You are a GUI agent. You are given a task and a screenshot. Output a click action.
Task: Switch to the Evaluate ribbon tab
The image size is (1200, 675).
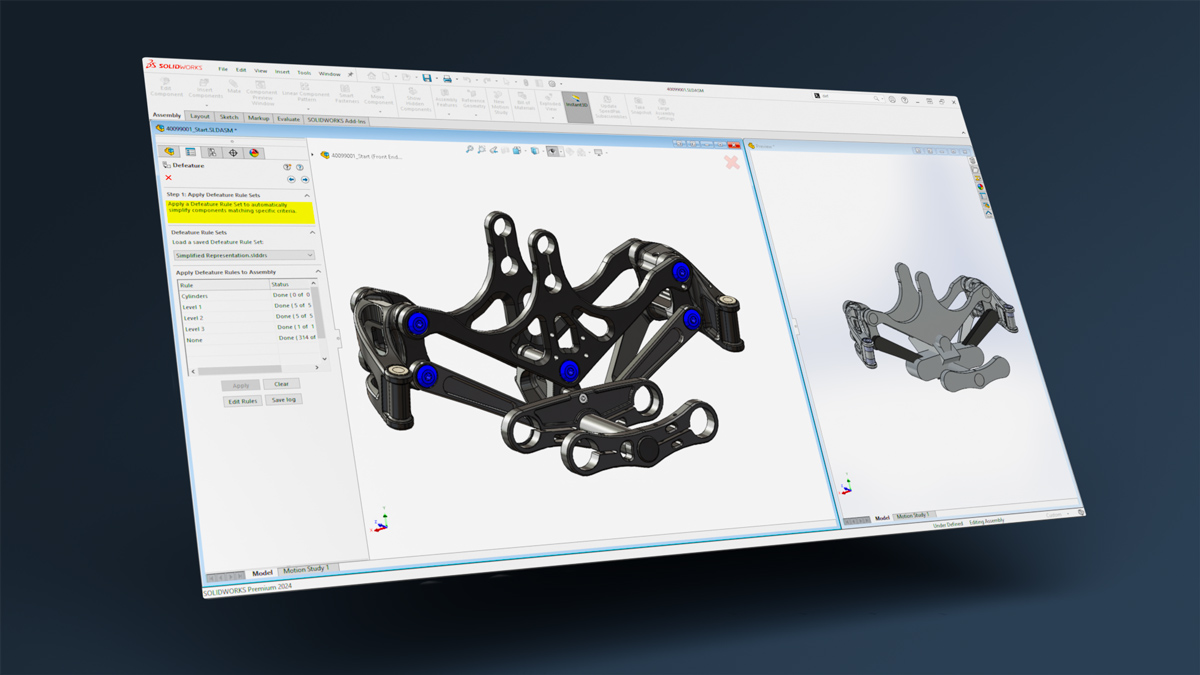pyautogui.click(x=289, y=119)
